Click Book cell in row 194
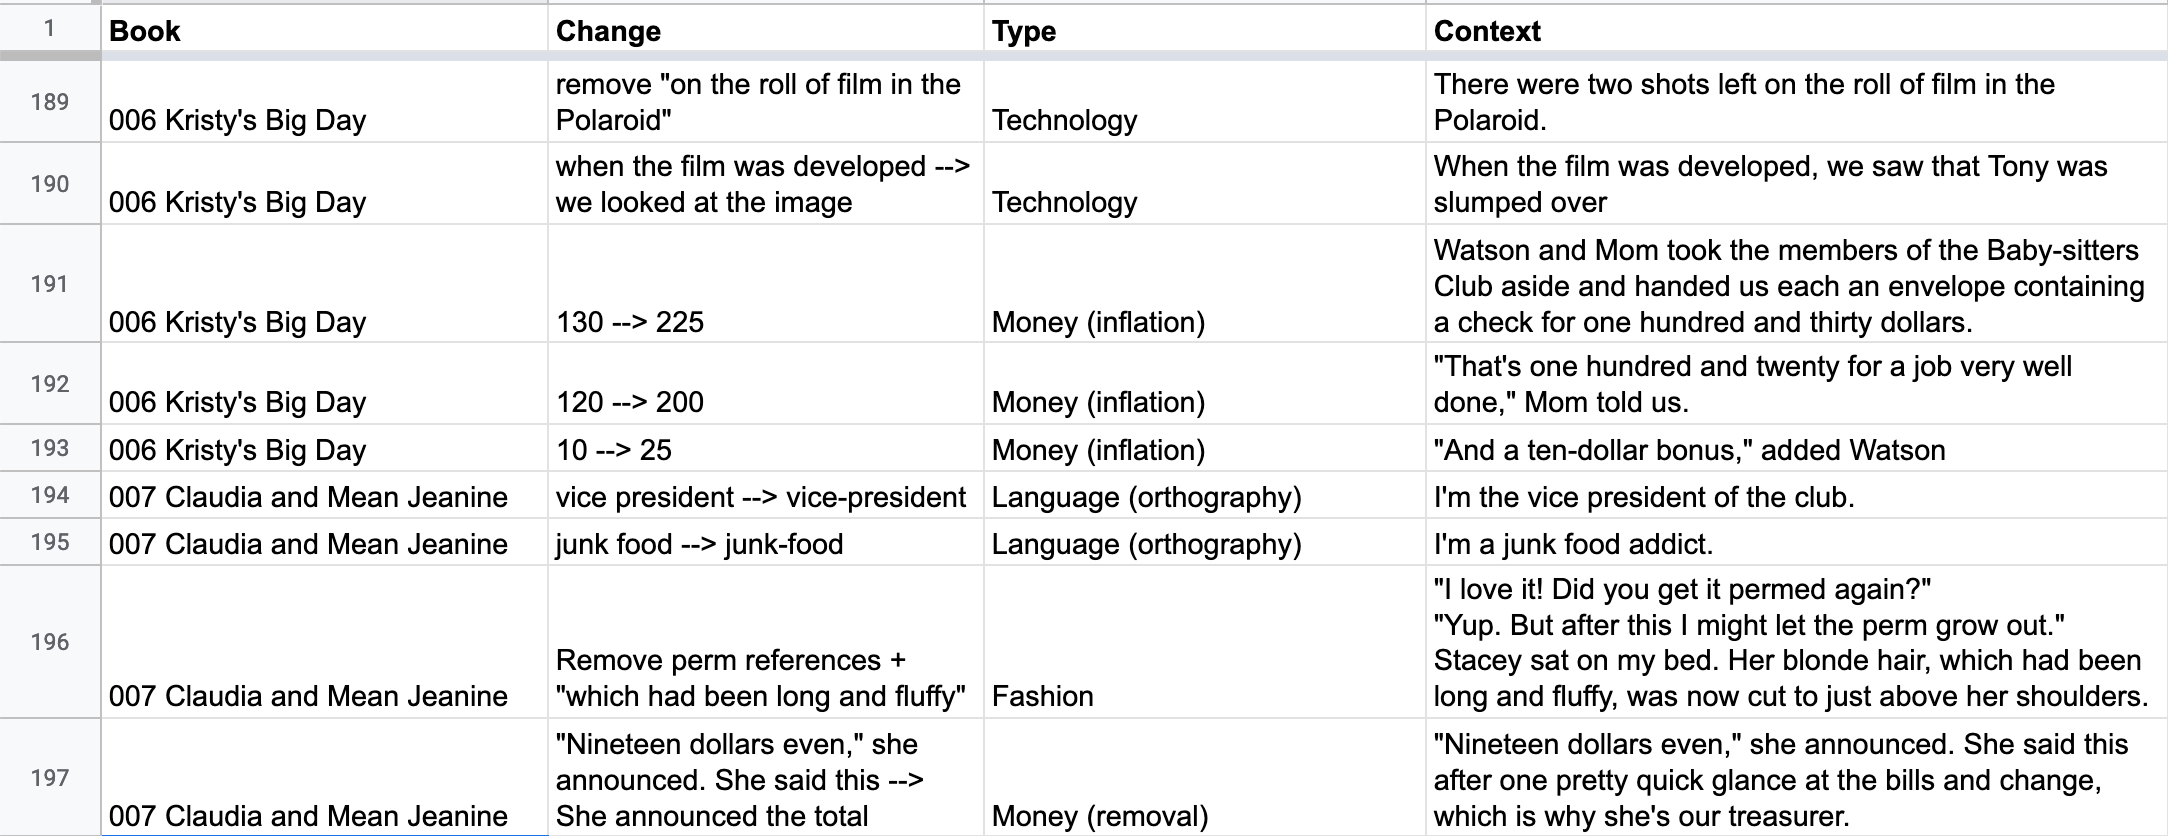The height and width of the screenshot is (836, 2168). pyautogui.click(x=324, y=495)
